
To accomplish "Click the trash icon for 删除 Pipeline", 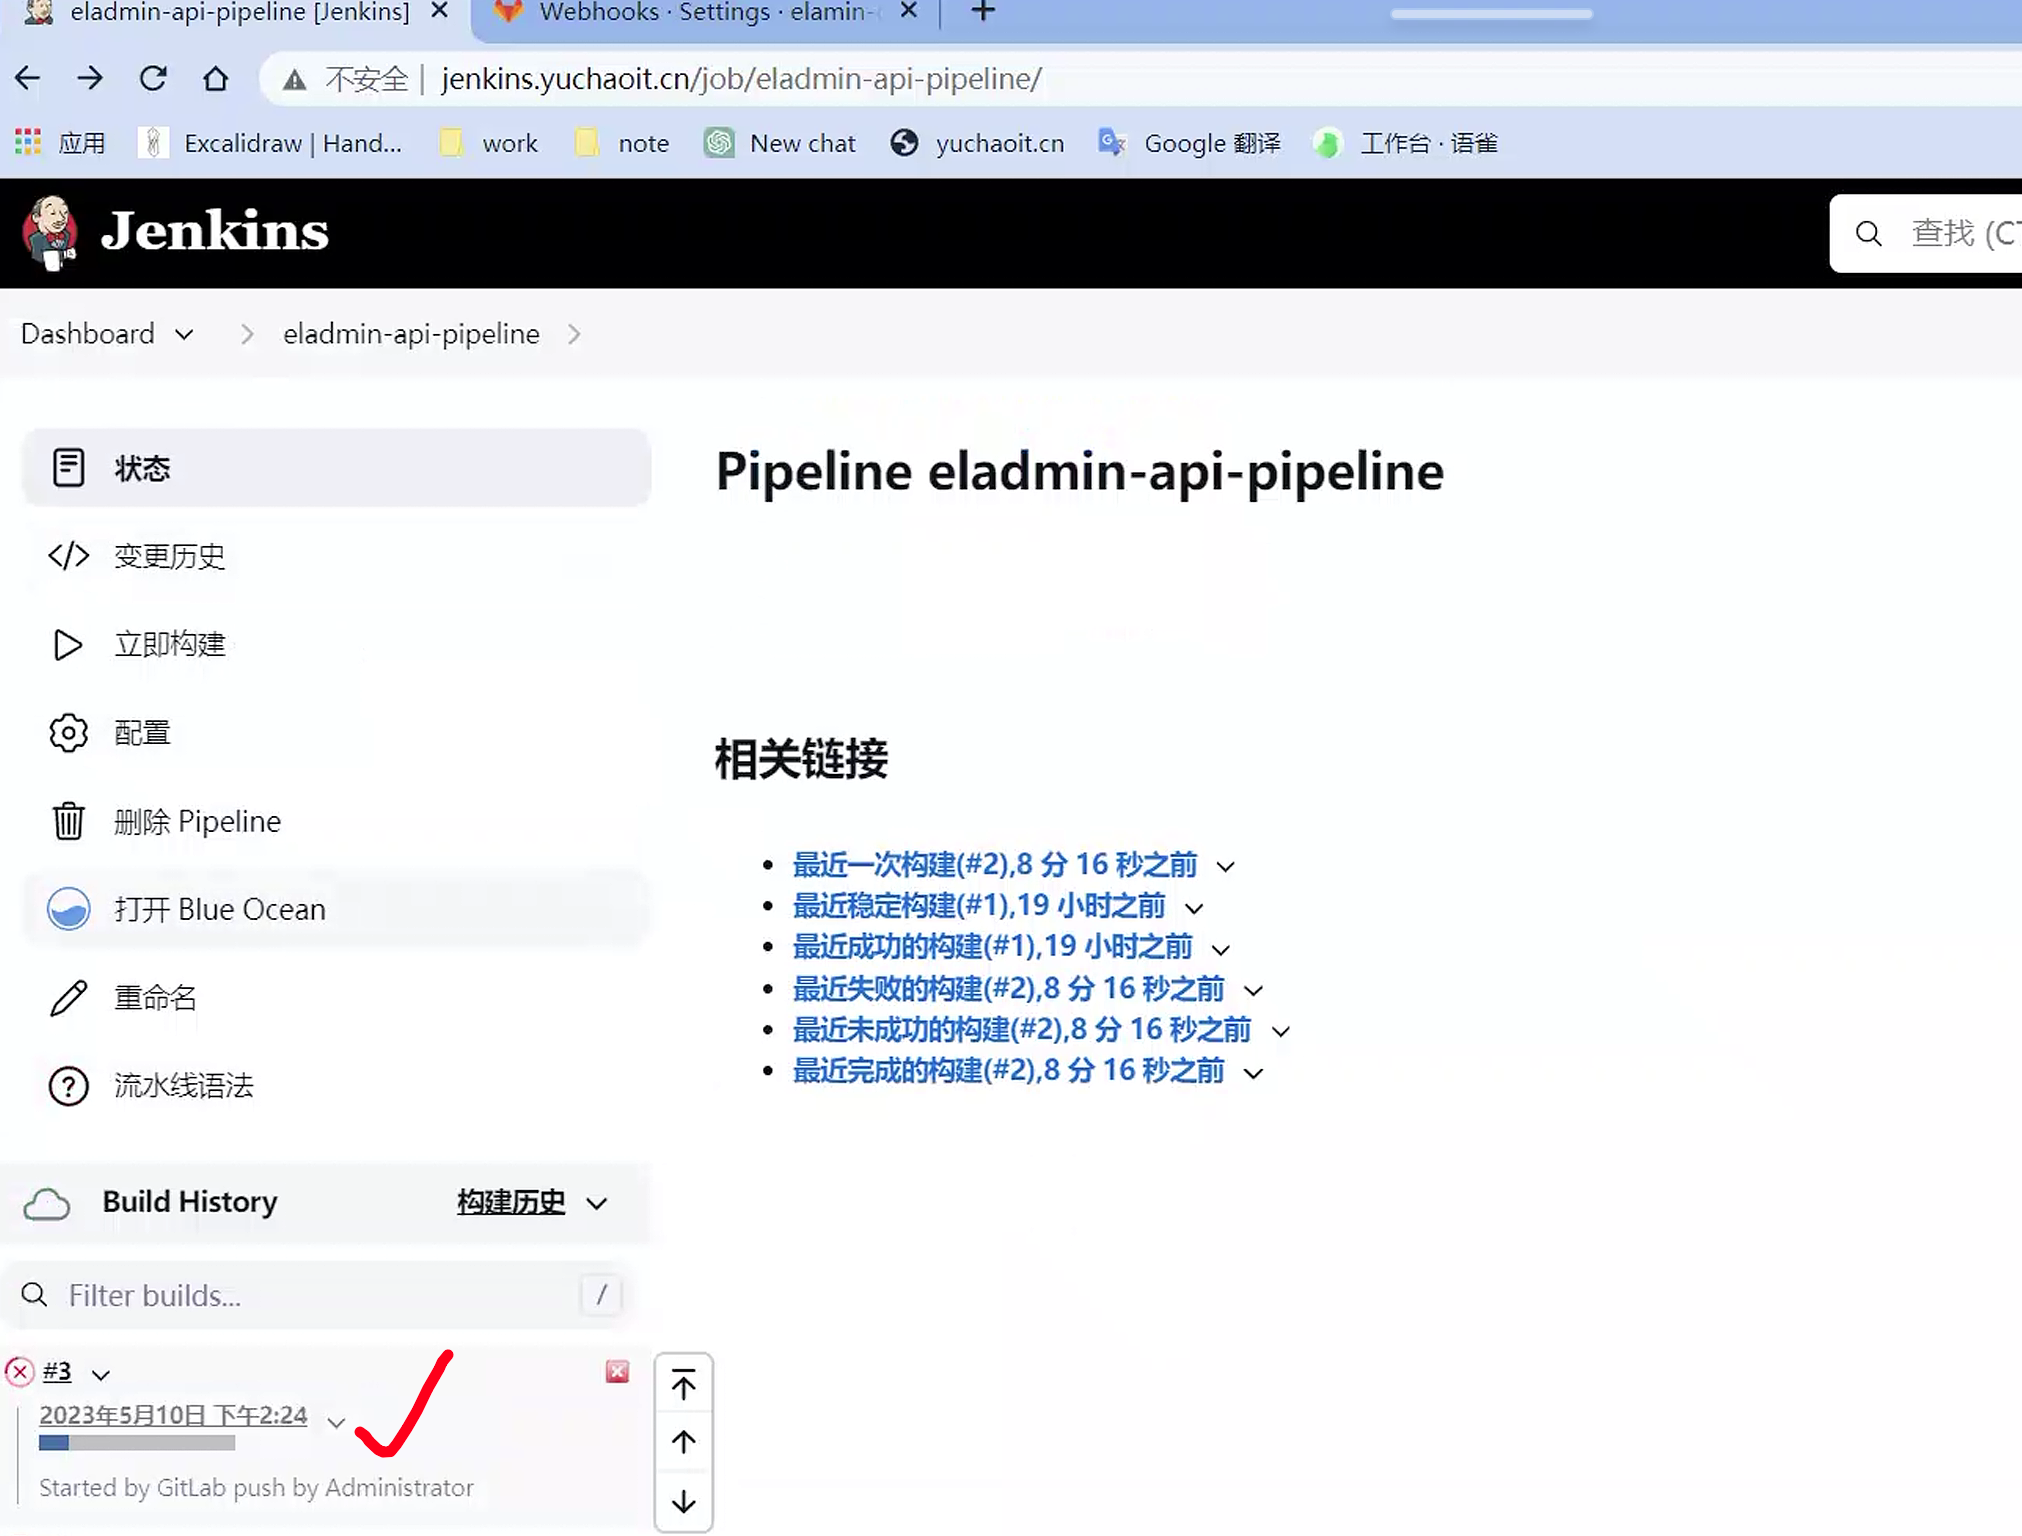I will tap(68, 821).
